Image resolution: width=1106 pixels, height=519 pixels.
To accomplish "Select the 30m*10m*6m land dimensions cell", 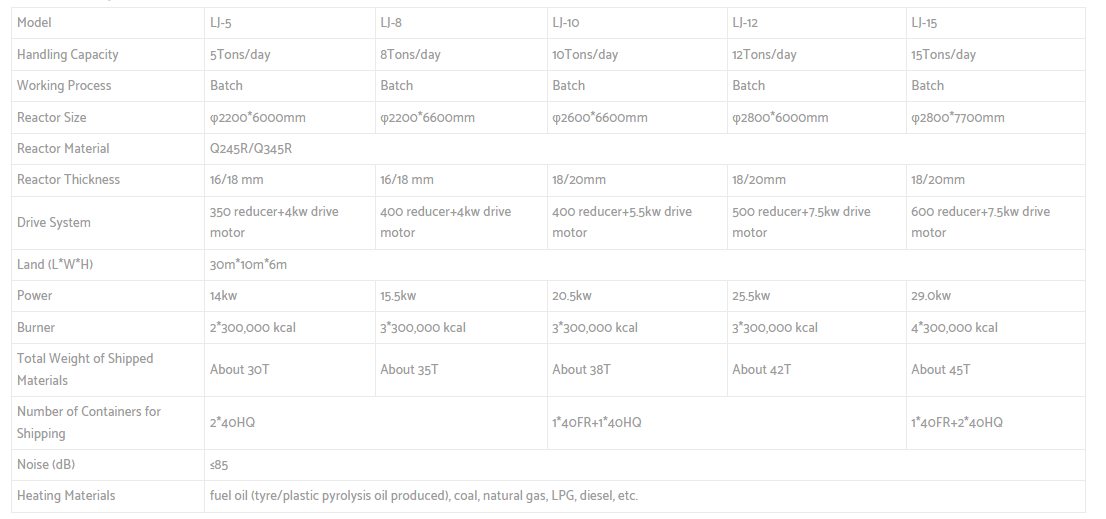I will 248,264.
